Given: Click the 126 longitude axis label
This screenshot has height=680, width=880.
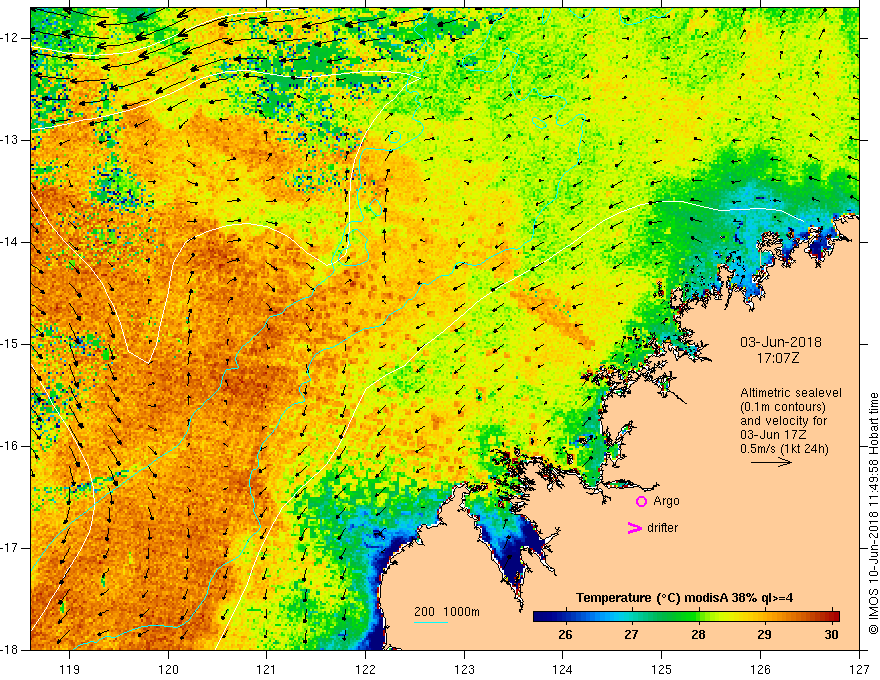Looking at the screenshot, I should click(760, 669).
